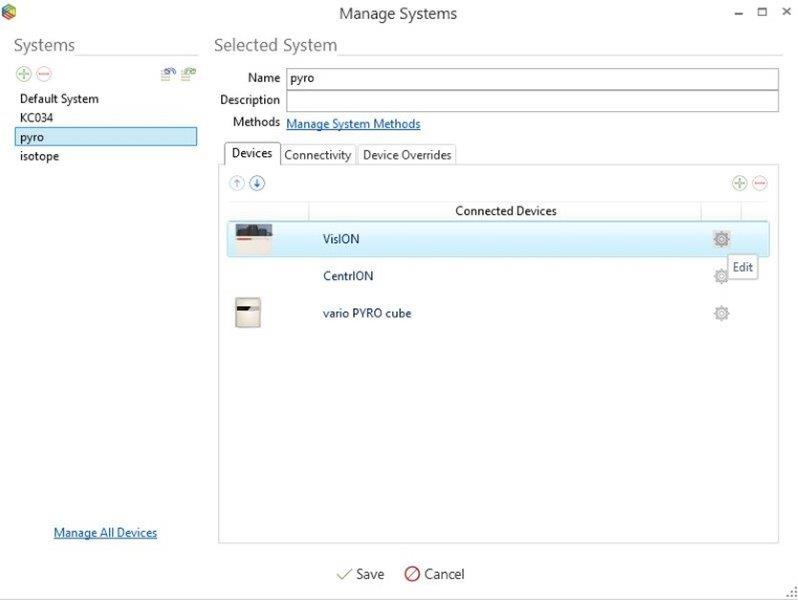Remove the connected device with red minus
This screenshot has width=798, height=600.
click(x=760, y=183)
